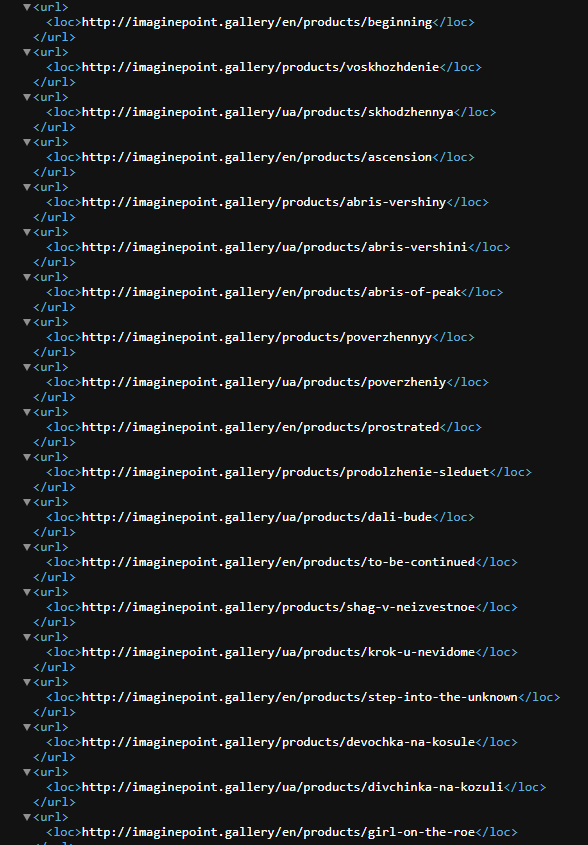The image size is (588, 845).
Task: Collapse the url node for products/abris-vershiny
Action: coord(27,188)
